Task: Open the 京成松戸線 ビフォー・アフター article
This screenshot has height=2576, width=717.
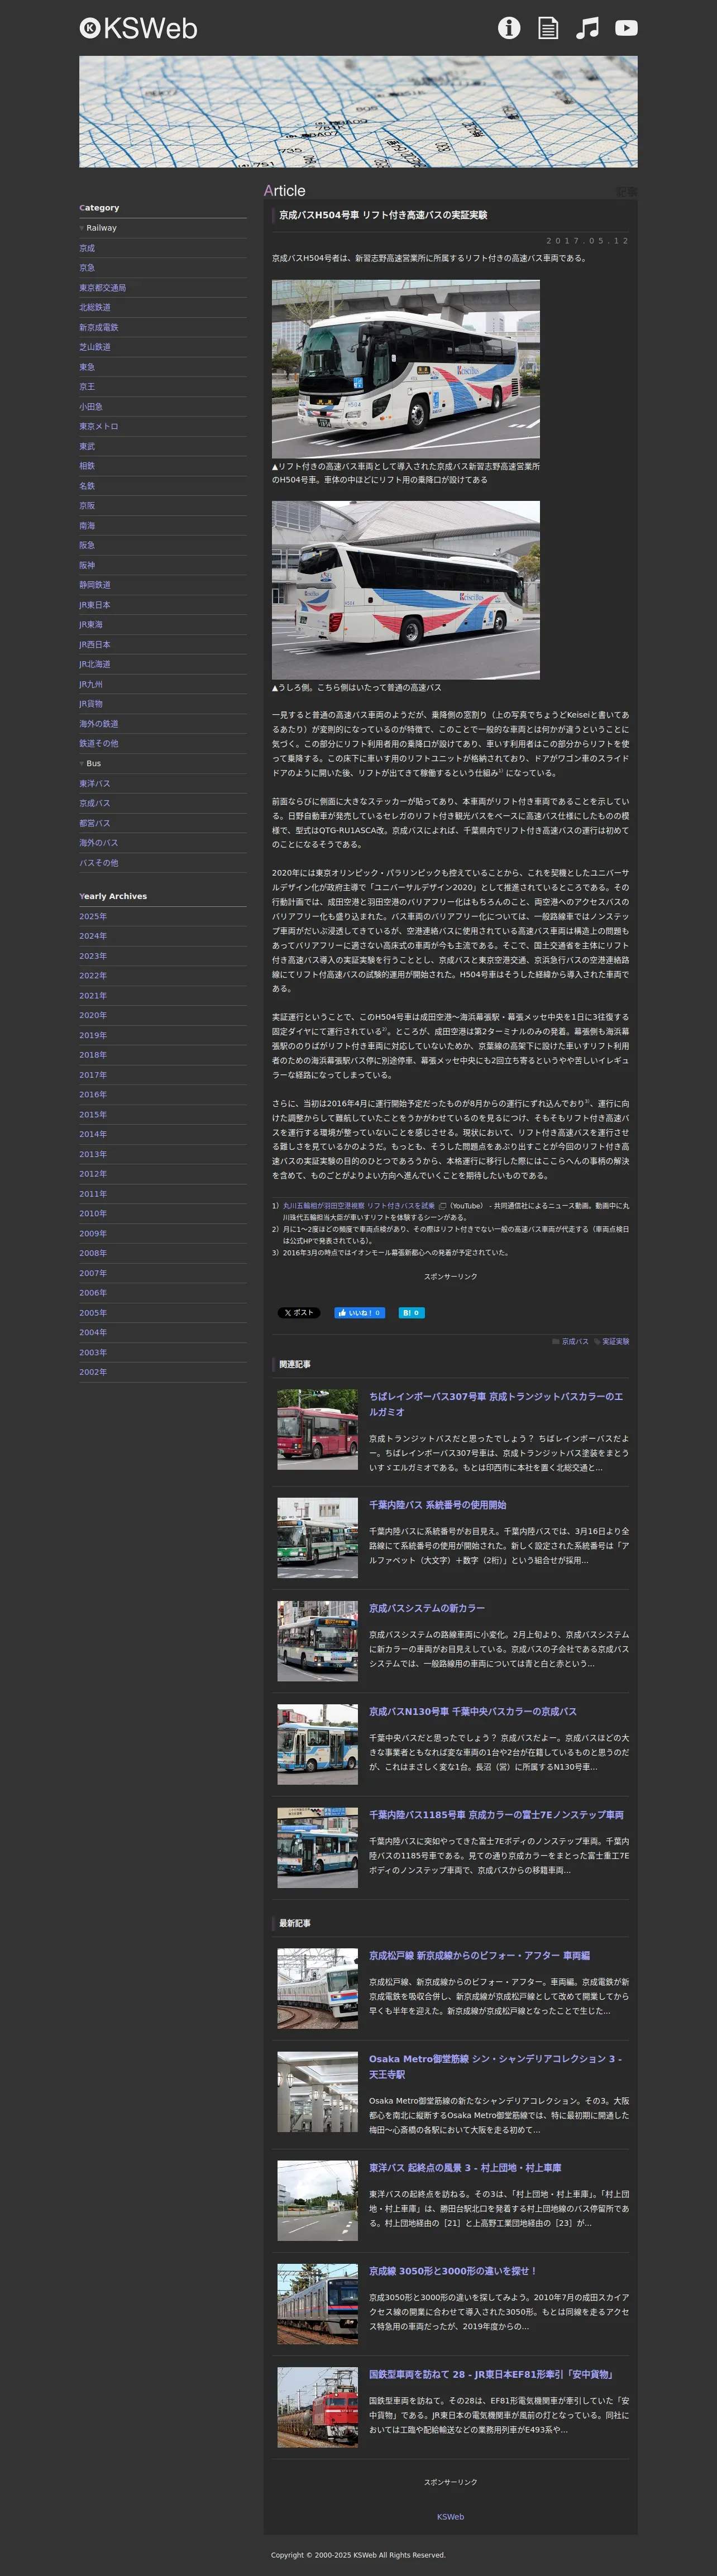Action: (x=479, y=1955)
